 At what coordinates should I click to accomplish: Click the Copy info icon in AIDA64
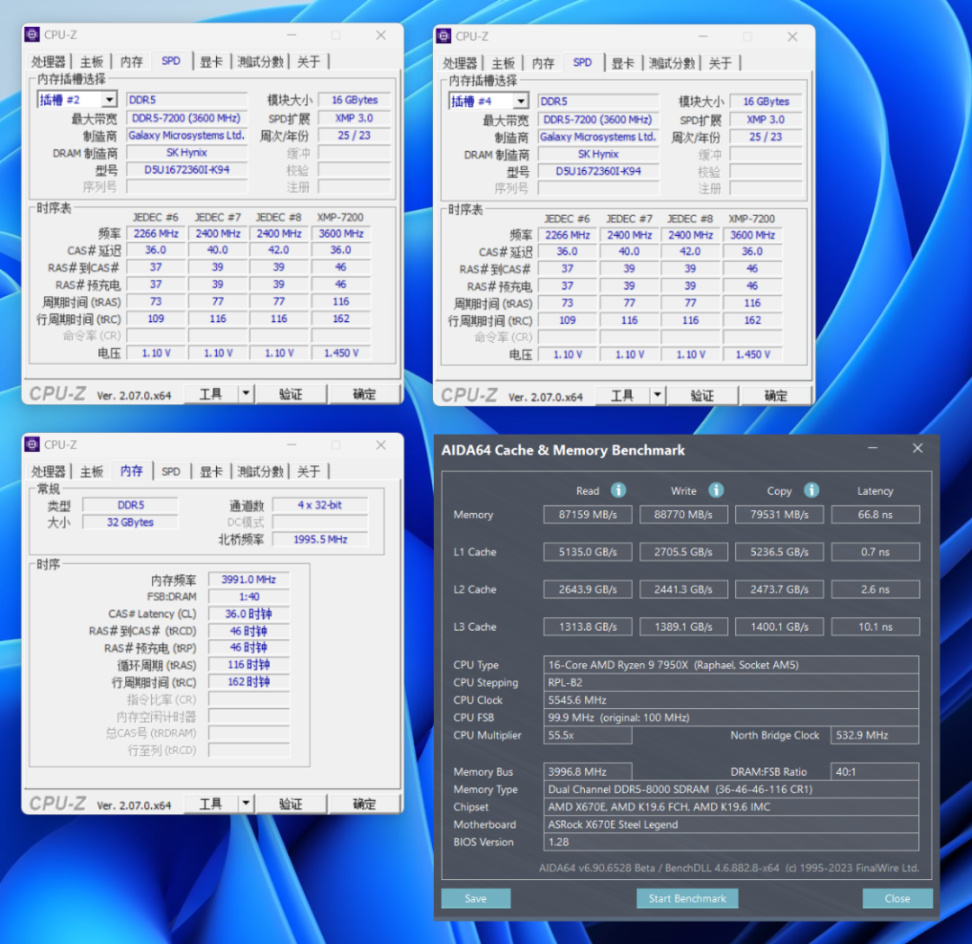point(811,490)
